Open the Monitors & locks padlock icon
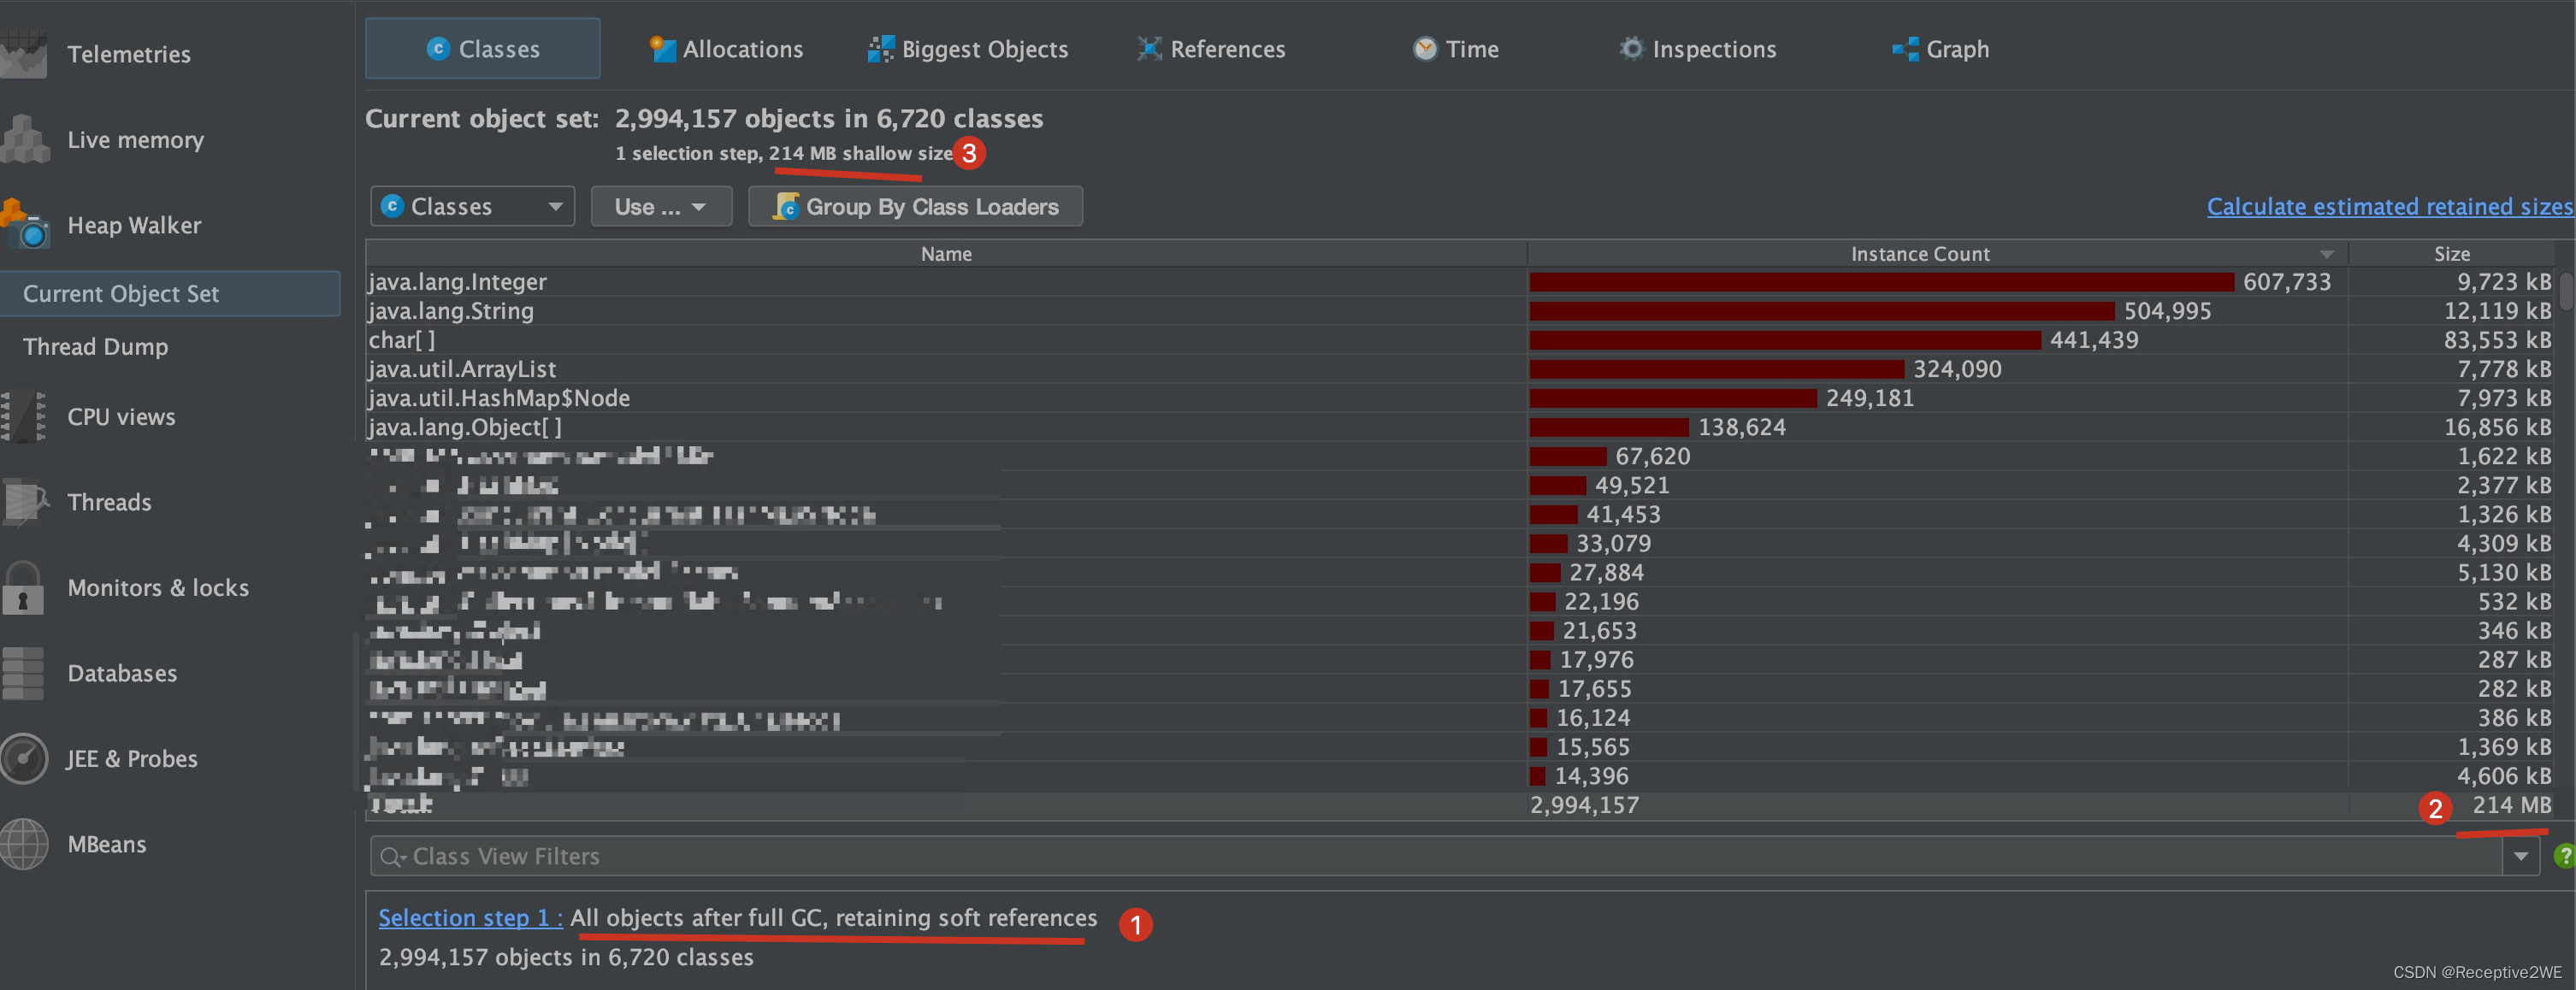 (x=23, y=587)
